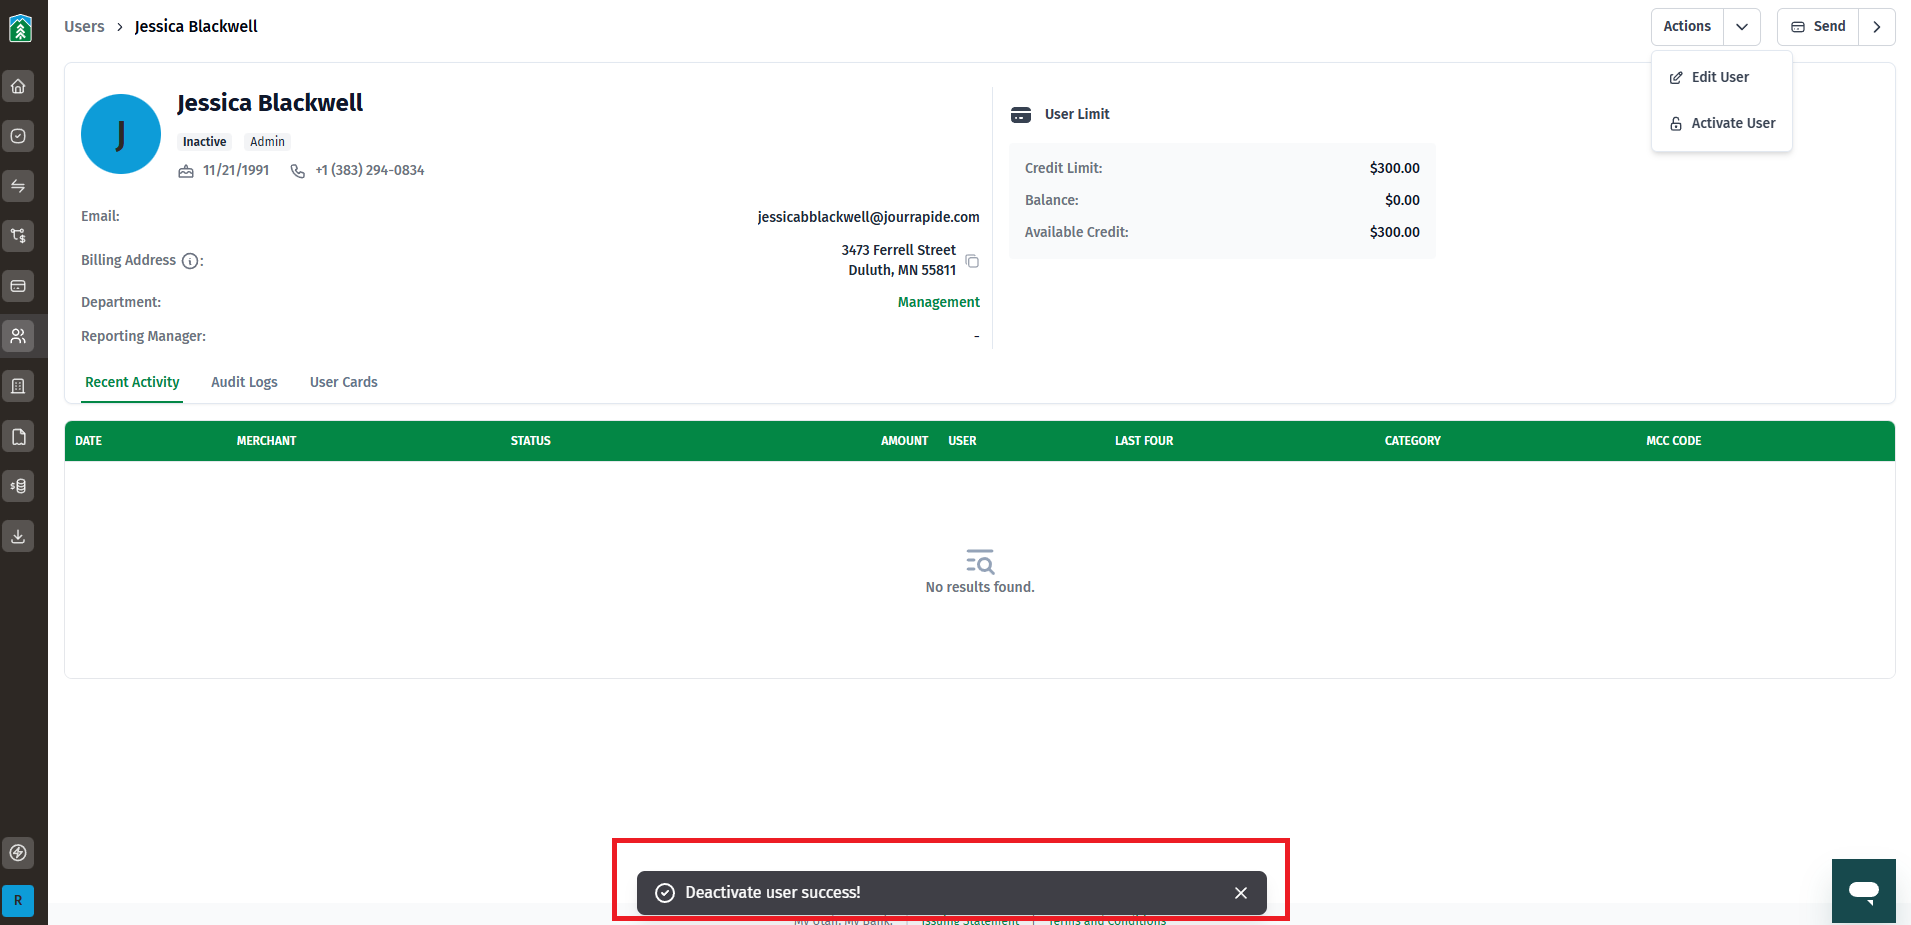The image size is (1911, 925).
Task: Click the green tree logo
Action: point(20,28)
